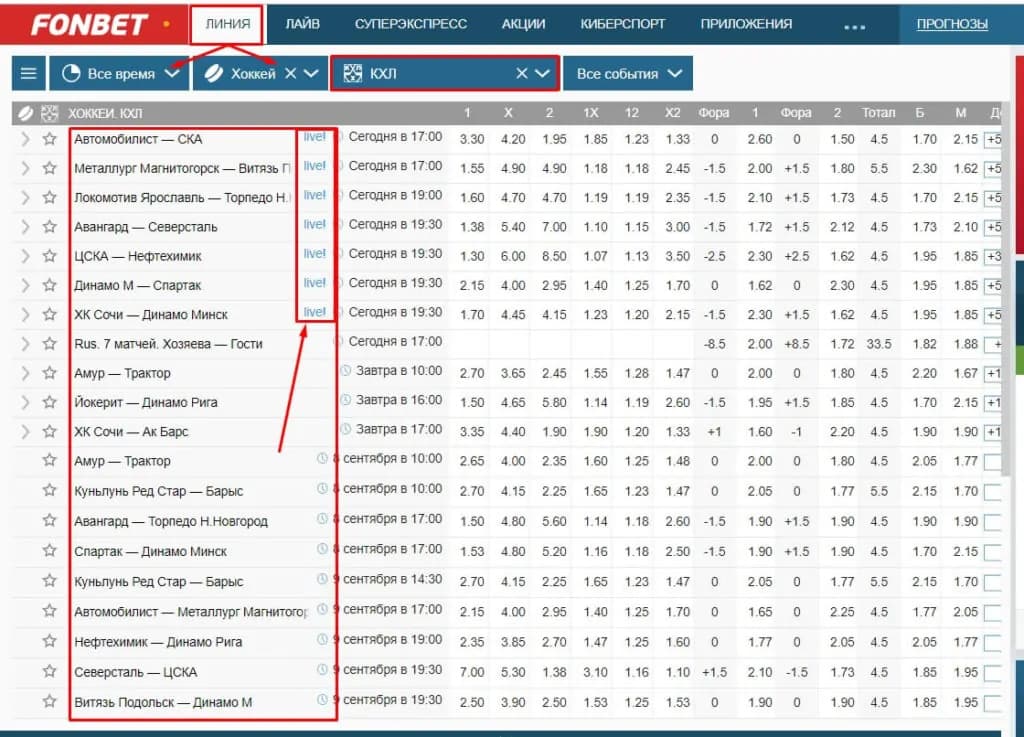Favorite the Северсталь — ЦСКА match
This screenshot has height=737, width=1024.
pos(50,672)
